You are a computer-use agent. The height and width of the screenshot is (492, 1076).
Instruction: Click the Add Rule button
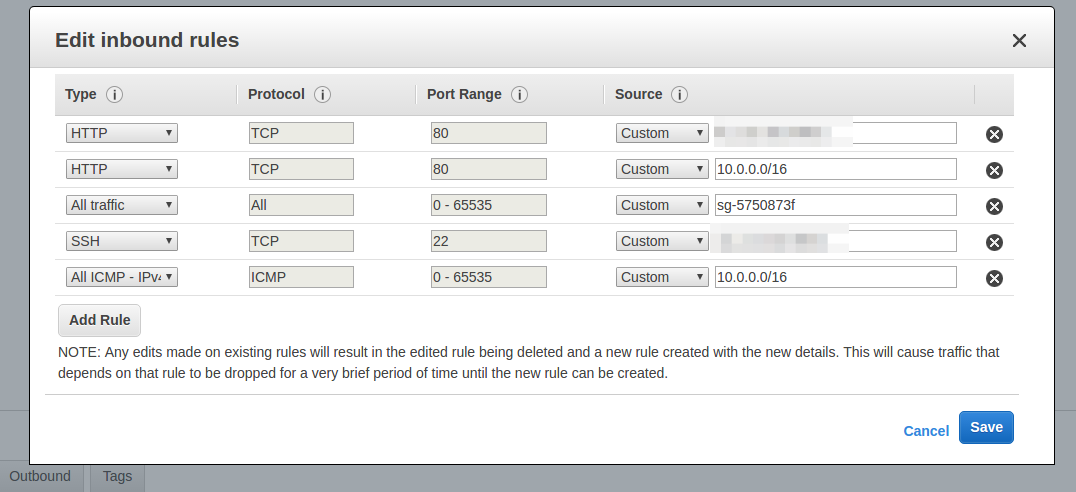(100, 320)
